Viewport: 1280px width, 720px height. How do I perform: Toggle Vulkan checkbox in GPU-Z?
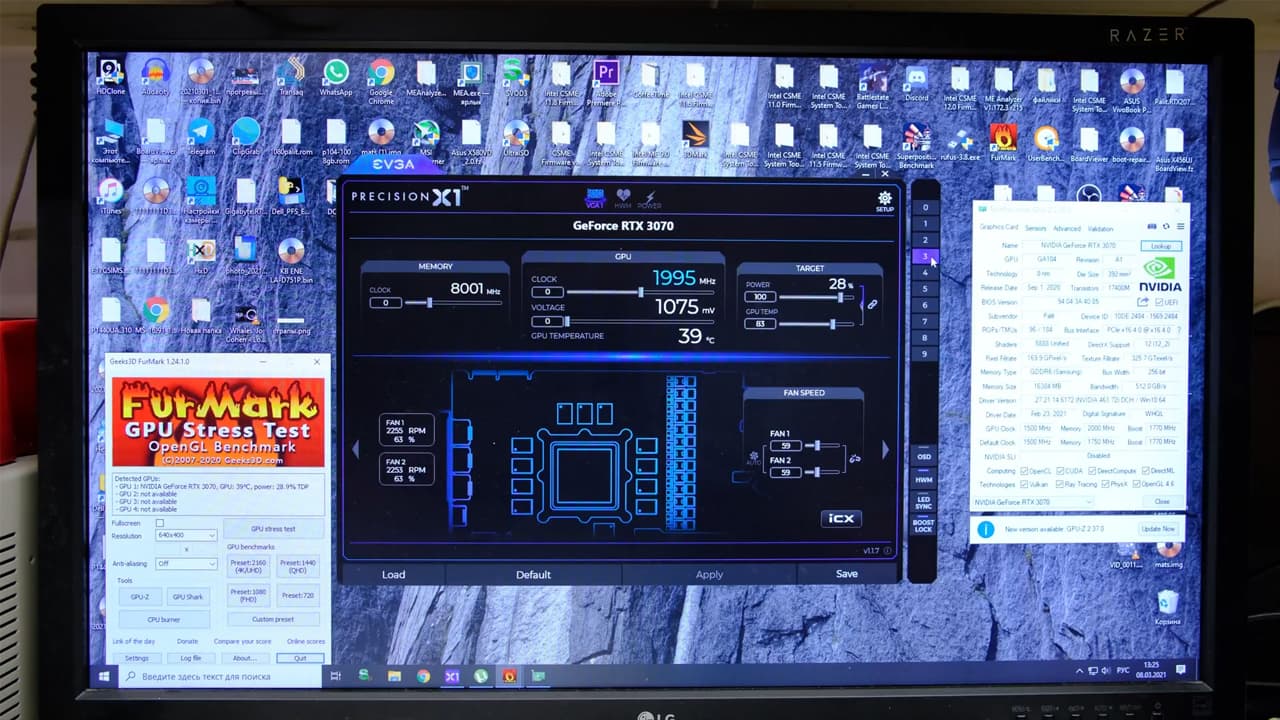tap(1025, 484)
